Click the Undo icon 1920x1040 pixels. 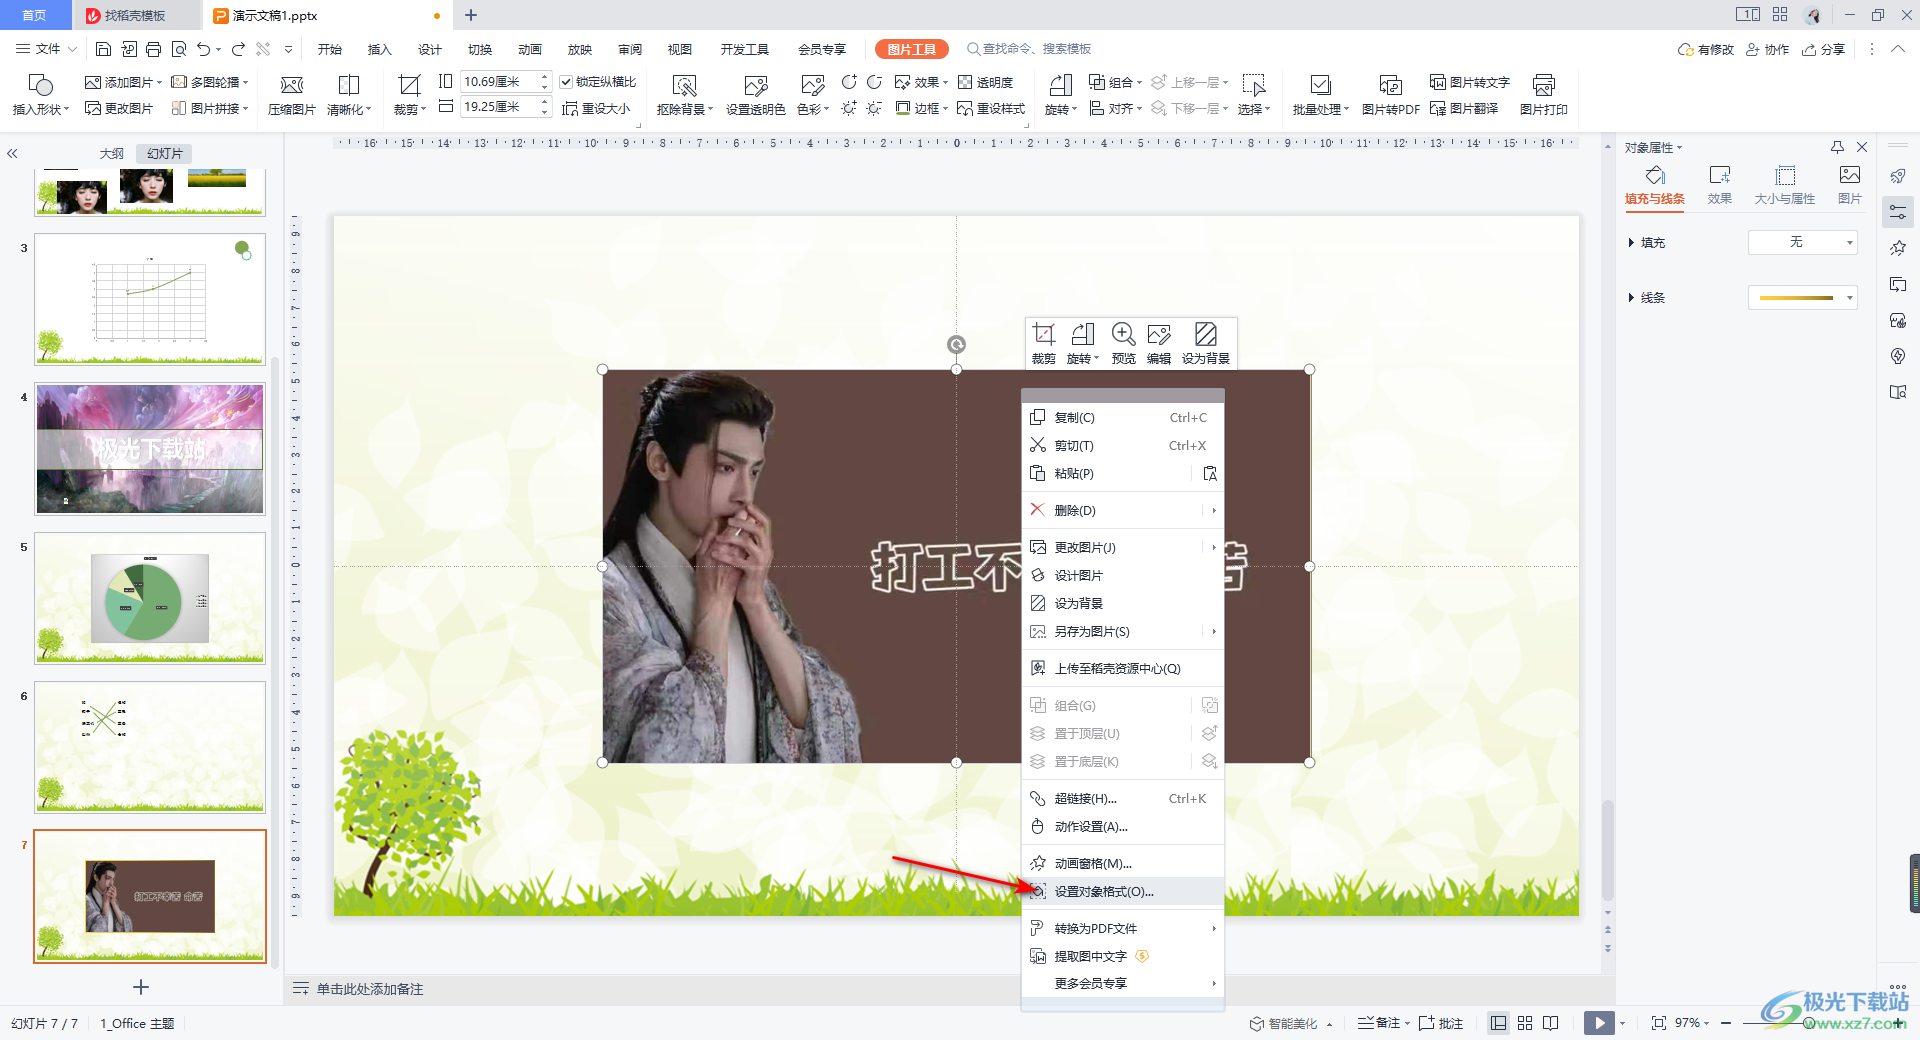coord(204,49)
